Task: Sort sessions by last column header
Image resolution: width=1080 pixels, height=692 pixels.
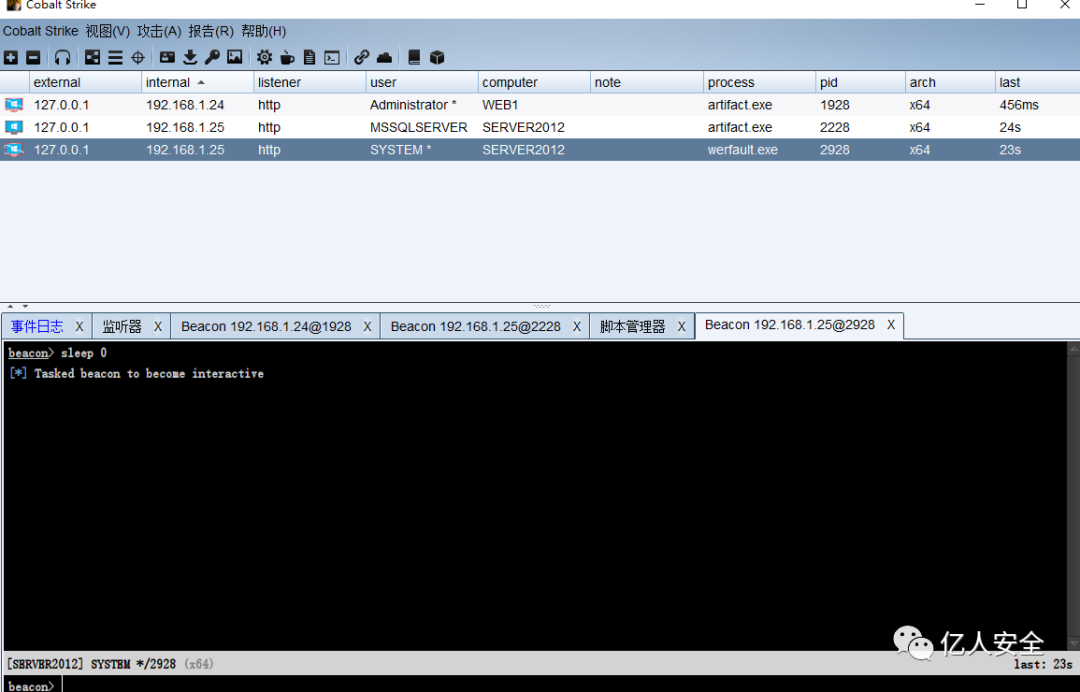Action: (1037, 83)
